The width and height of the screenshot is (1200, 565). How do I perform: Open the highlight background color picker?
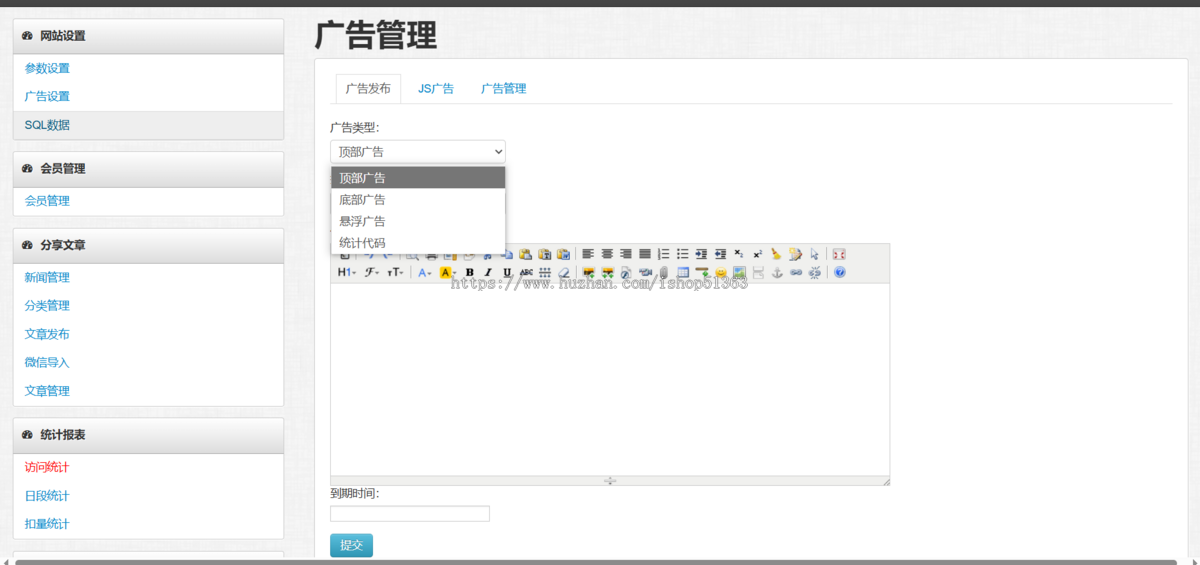[449, 272]
